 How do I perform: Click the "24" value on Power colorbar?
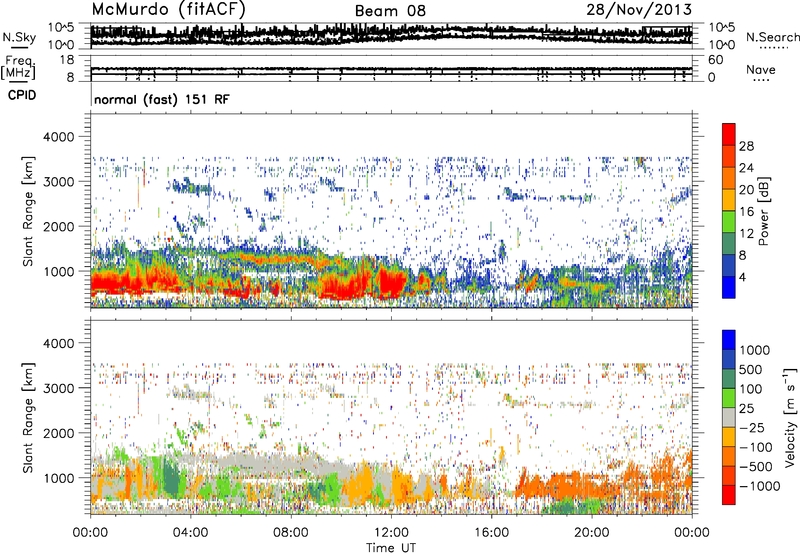coord(746,168)
